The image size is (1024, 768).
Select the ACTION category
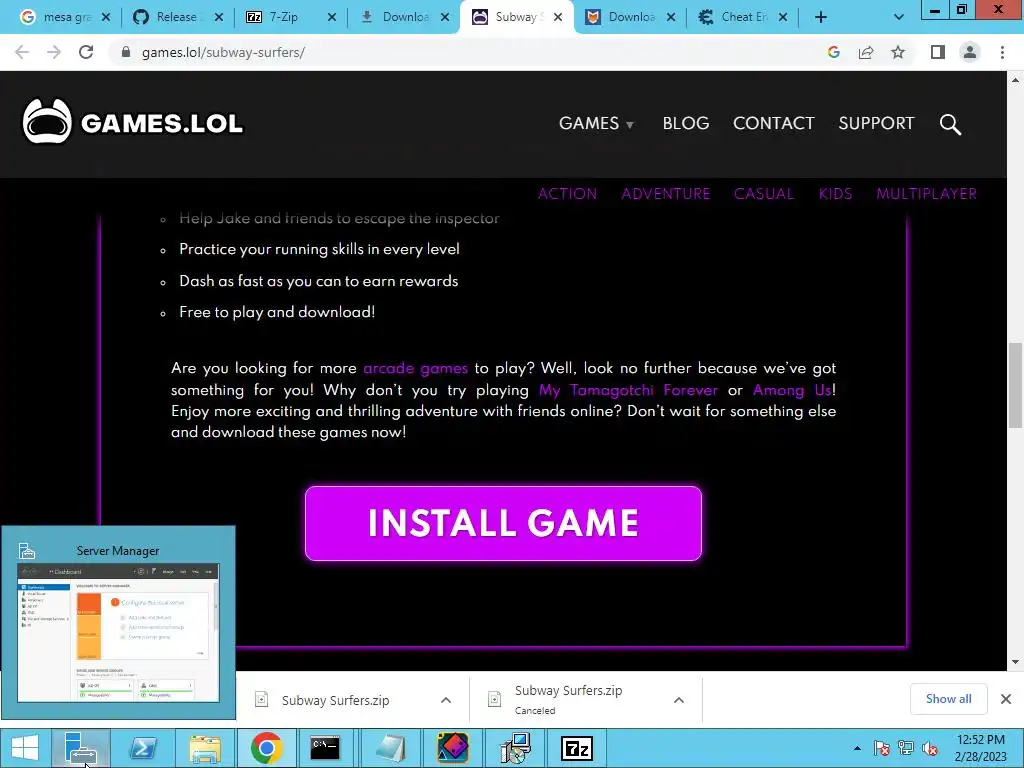click(567, 194)
